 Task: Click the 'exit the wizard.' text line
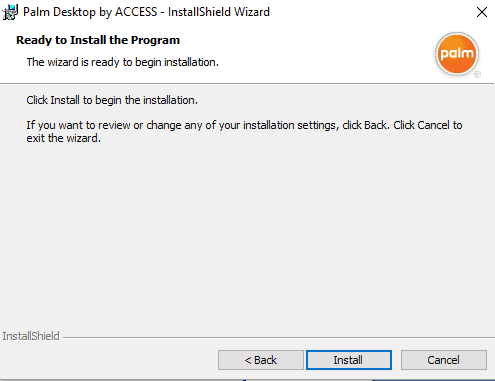tap(64, 138)
